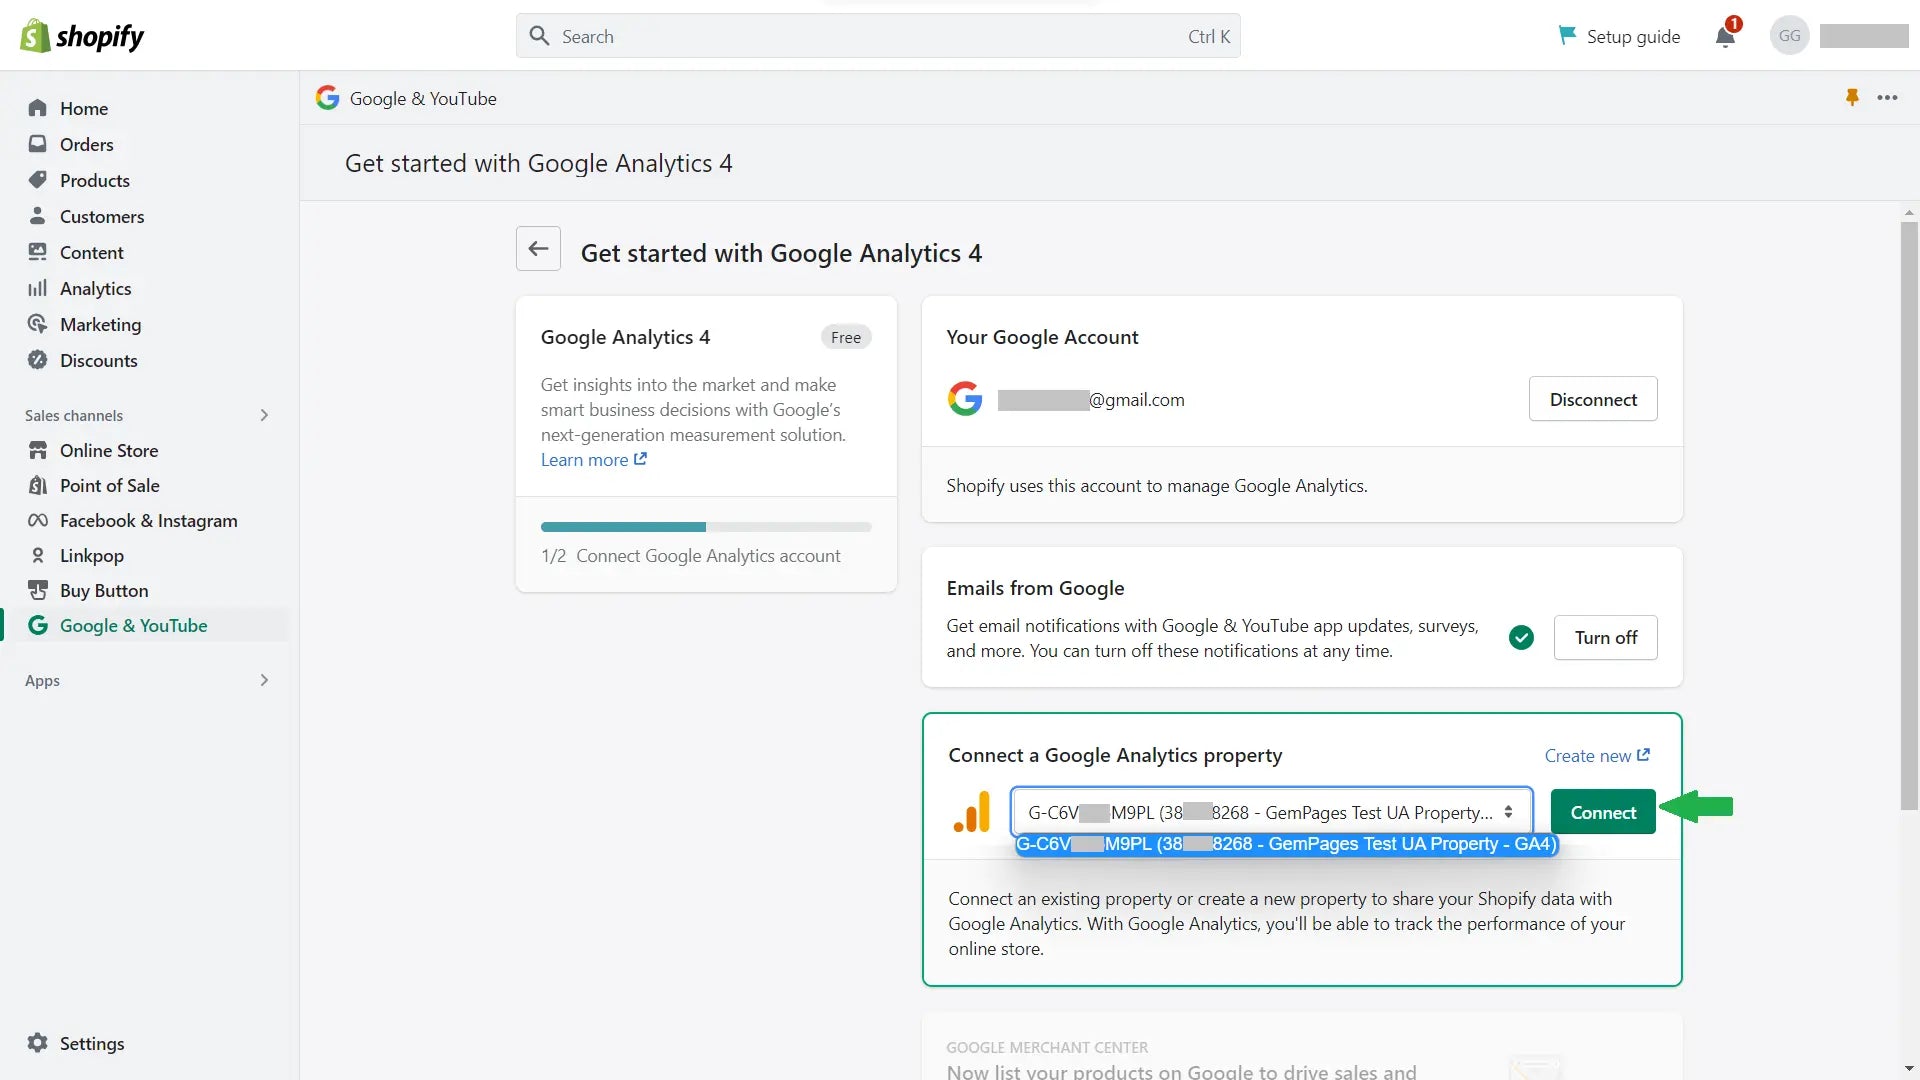The width and height of the screenshot is (1920, 1080).
Task: Expand the Apps section chevron
Action: [264, 679]
